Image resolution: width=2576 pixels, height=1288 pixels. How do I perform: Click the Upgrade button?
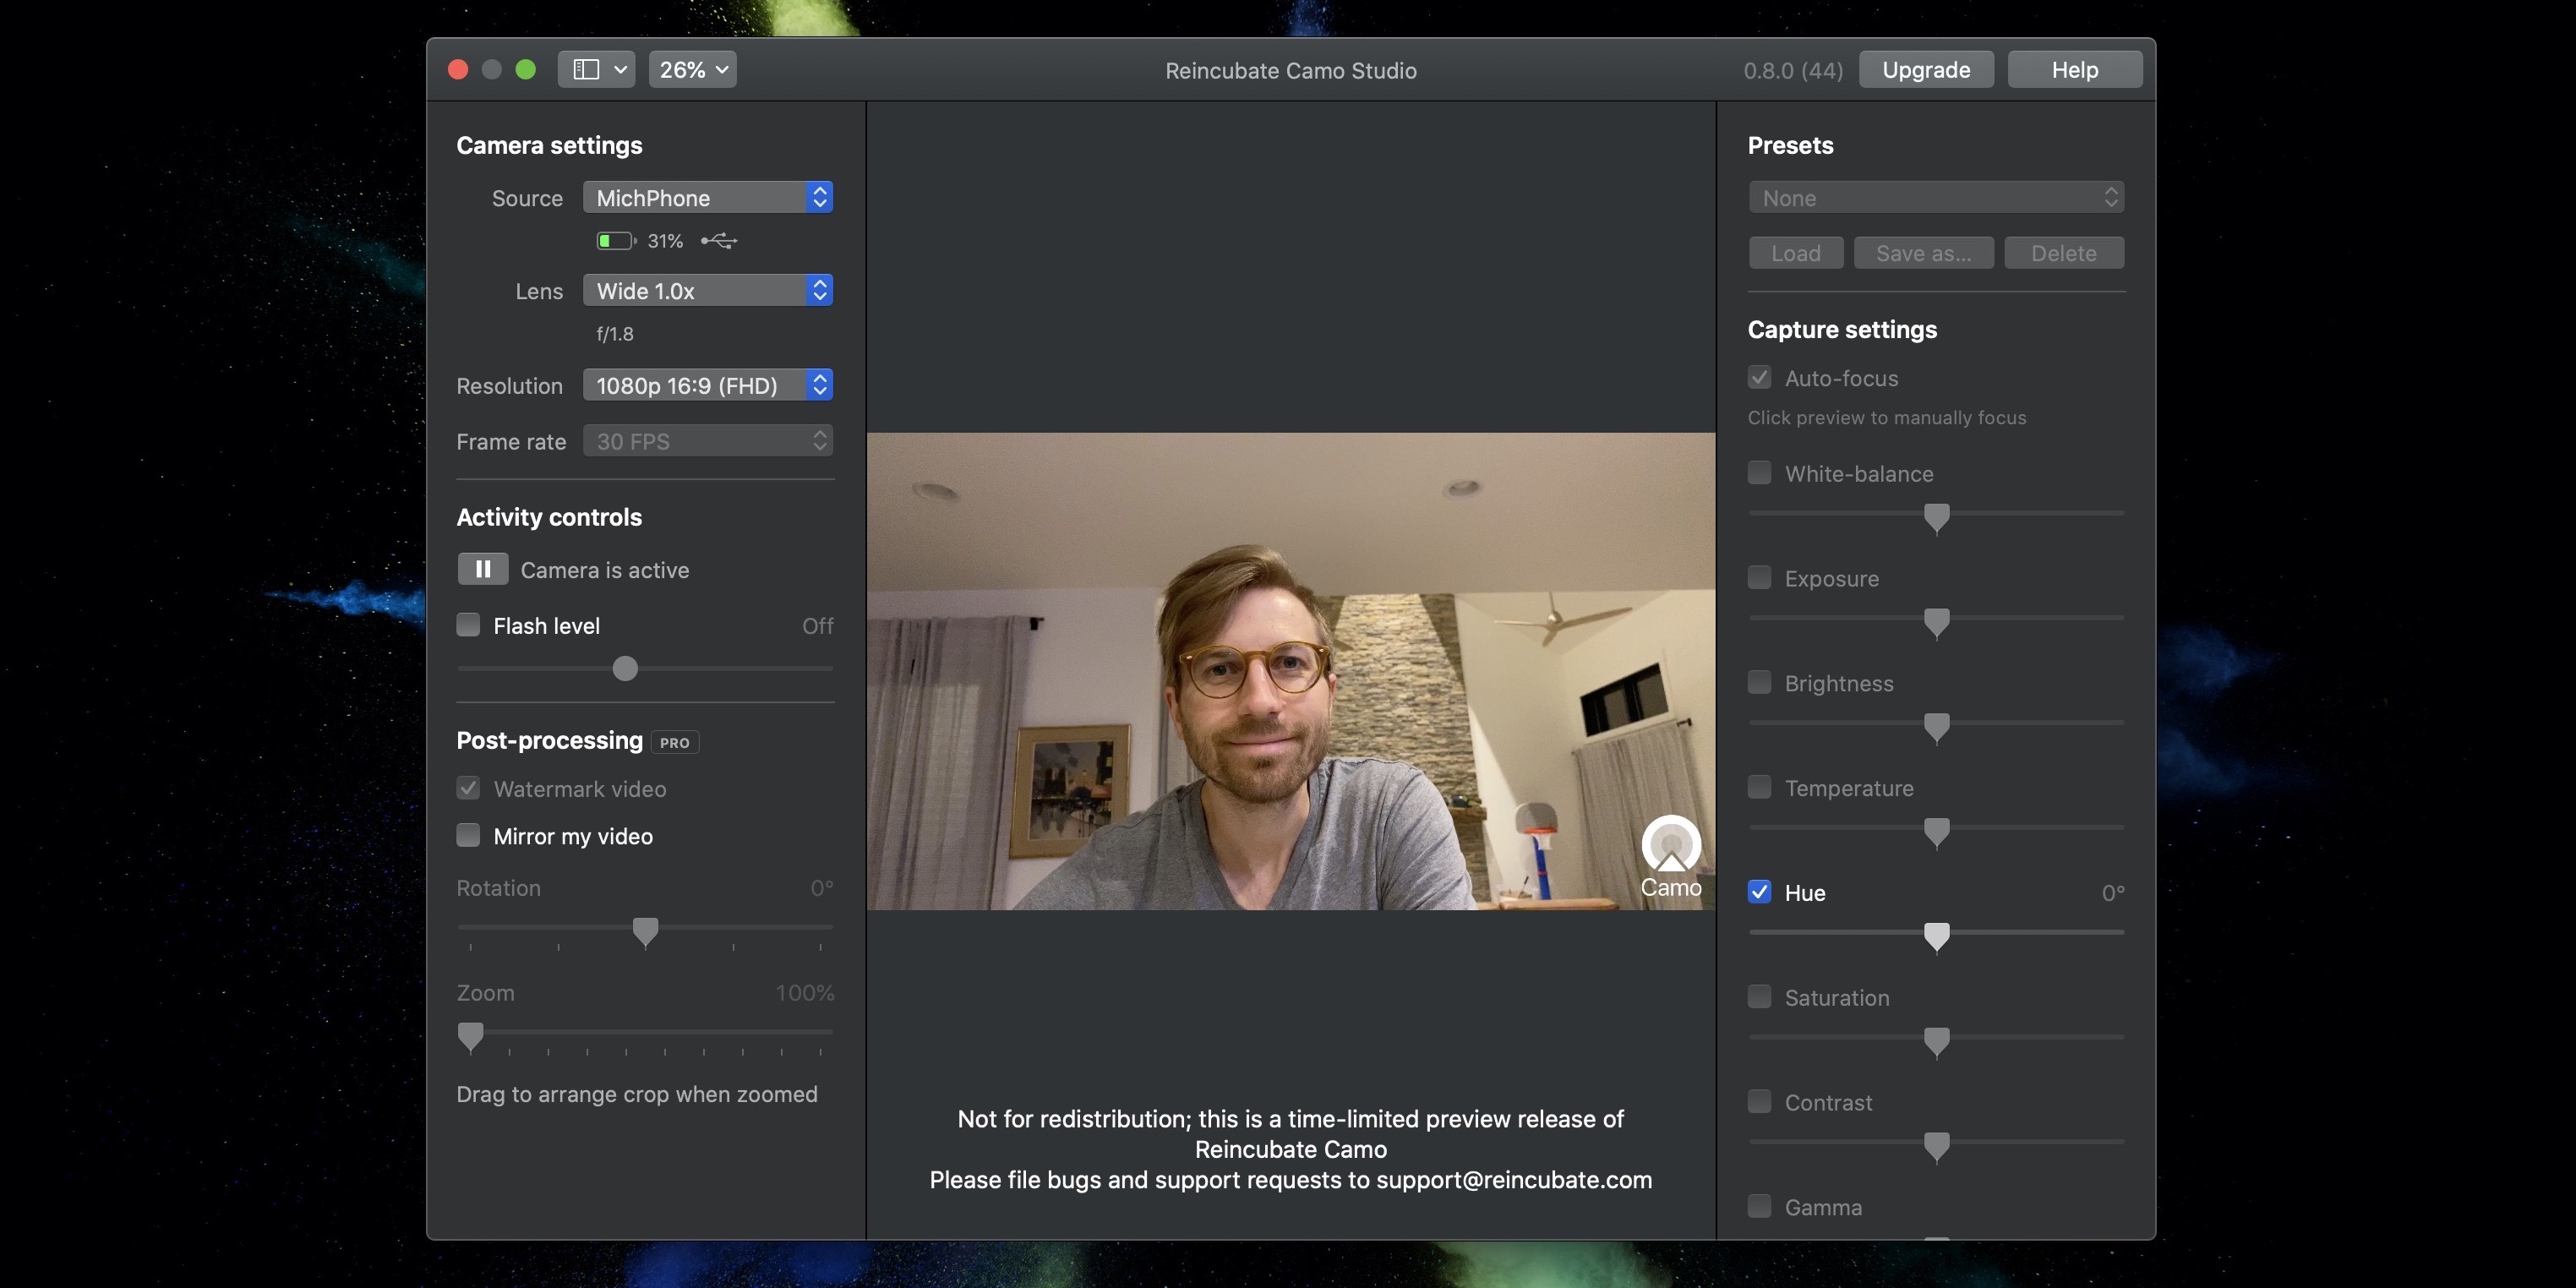[1925, 69]
